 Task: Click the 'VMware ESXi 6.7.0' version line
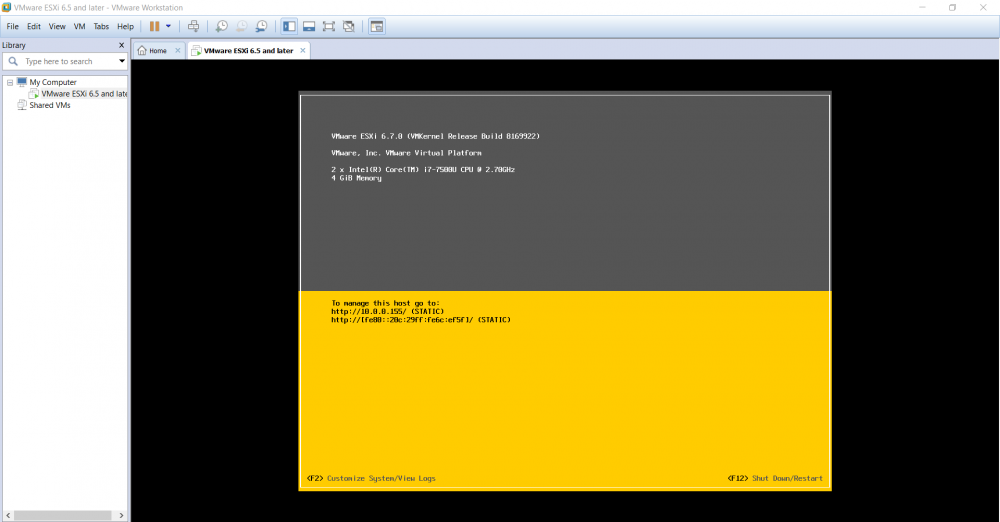point(435,136)
